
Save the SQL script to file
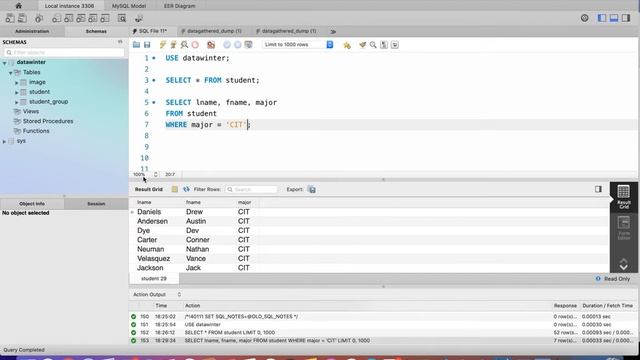point(147,45)
